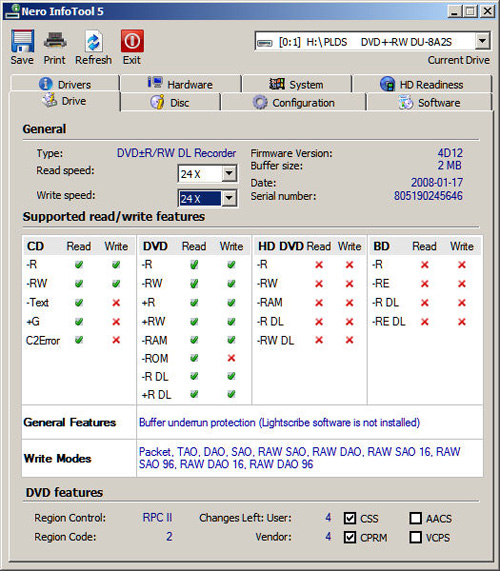Click the red Exit power icon
Image resolution: width=500 pixels, height=571 pixels.
[x=132, y=41]
